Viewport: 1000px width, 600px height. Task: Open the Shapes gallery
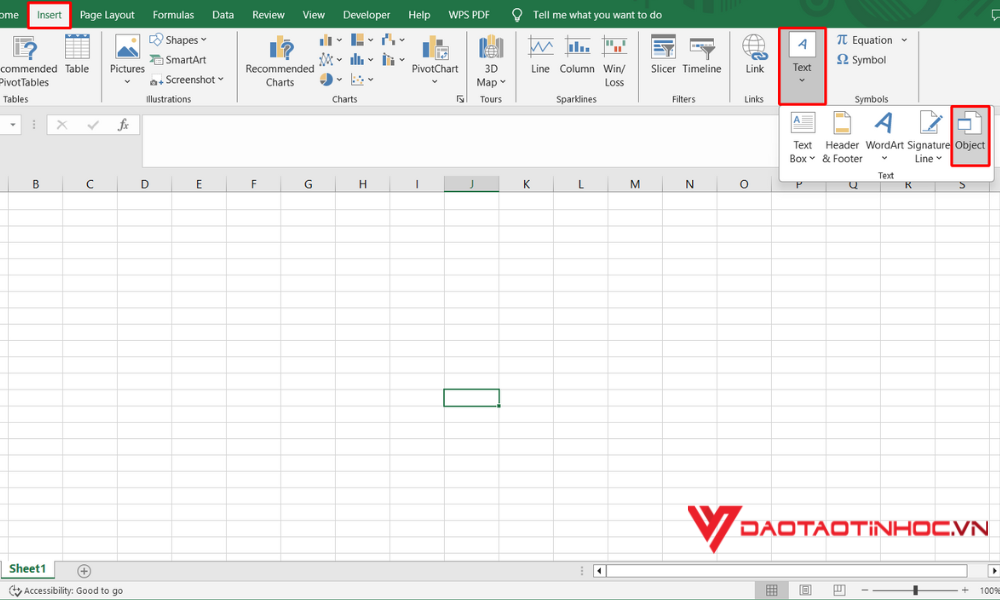click(x=179, y=39)
